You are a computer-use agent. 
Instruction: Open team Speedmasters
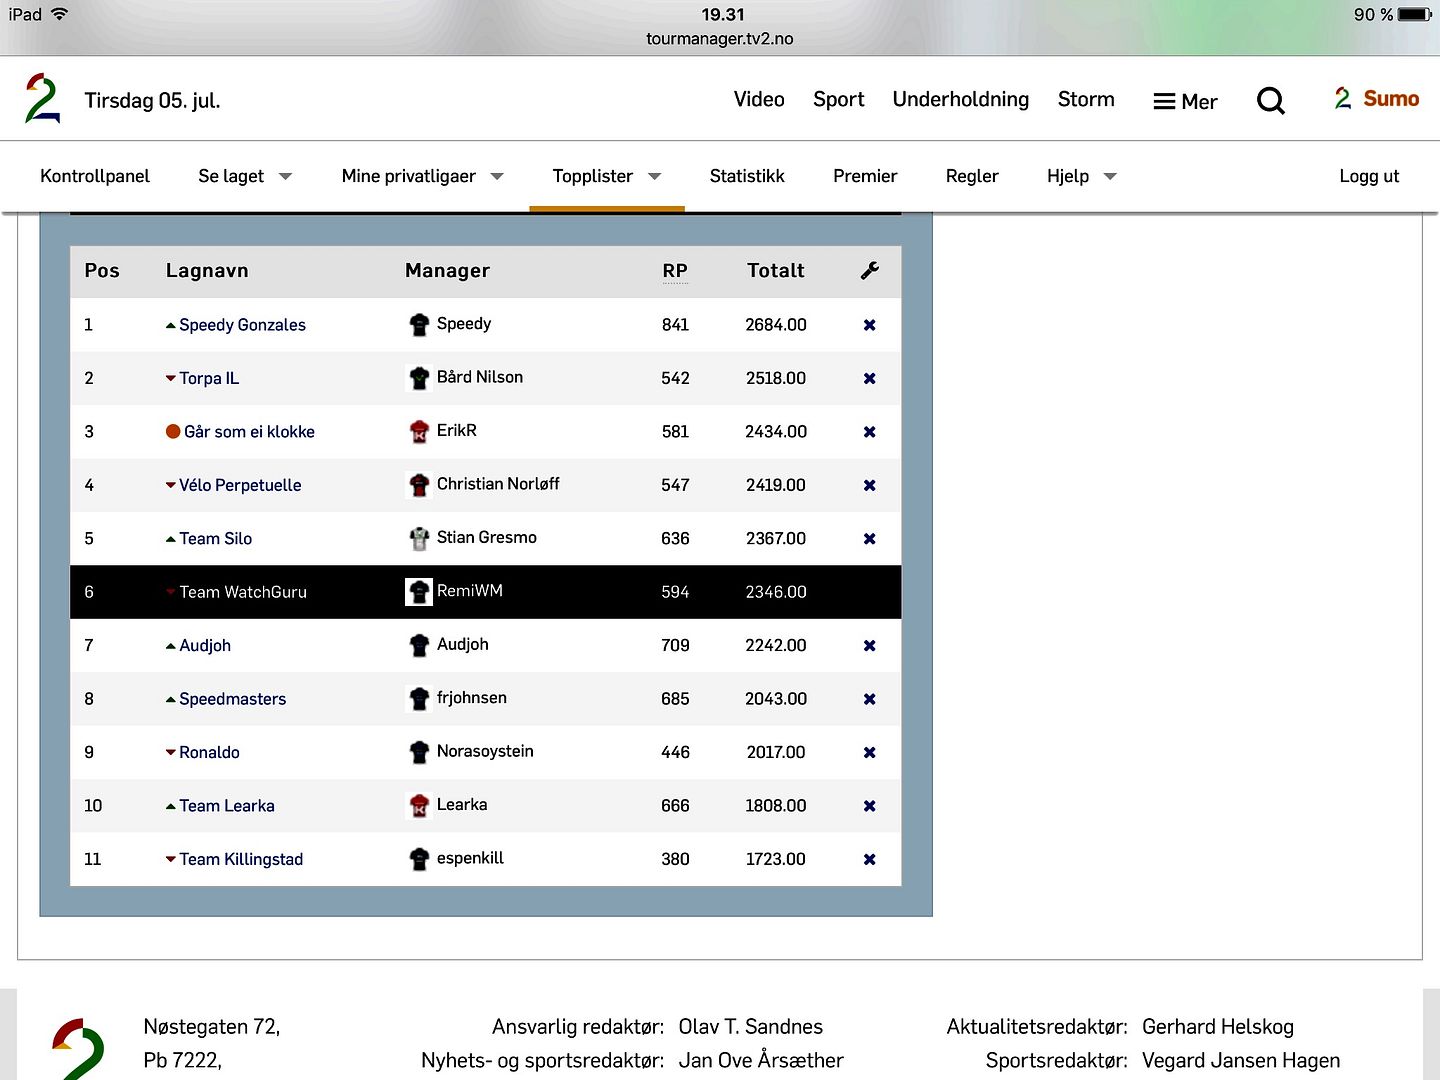coord(232,699)
